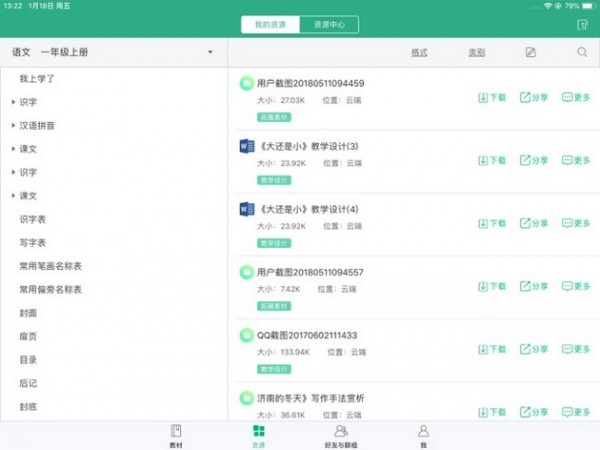The image size is (600, 450).
Task: Click image icon of 济南的冬天 resource
Action: (247, 398)
